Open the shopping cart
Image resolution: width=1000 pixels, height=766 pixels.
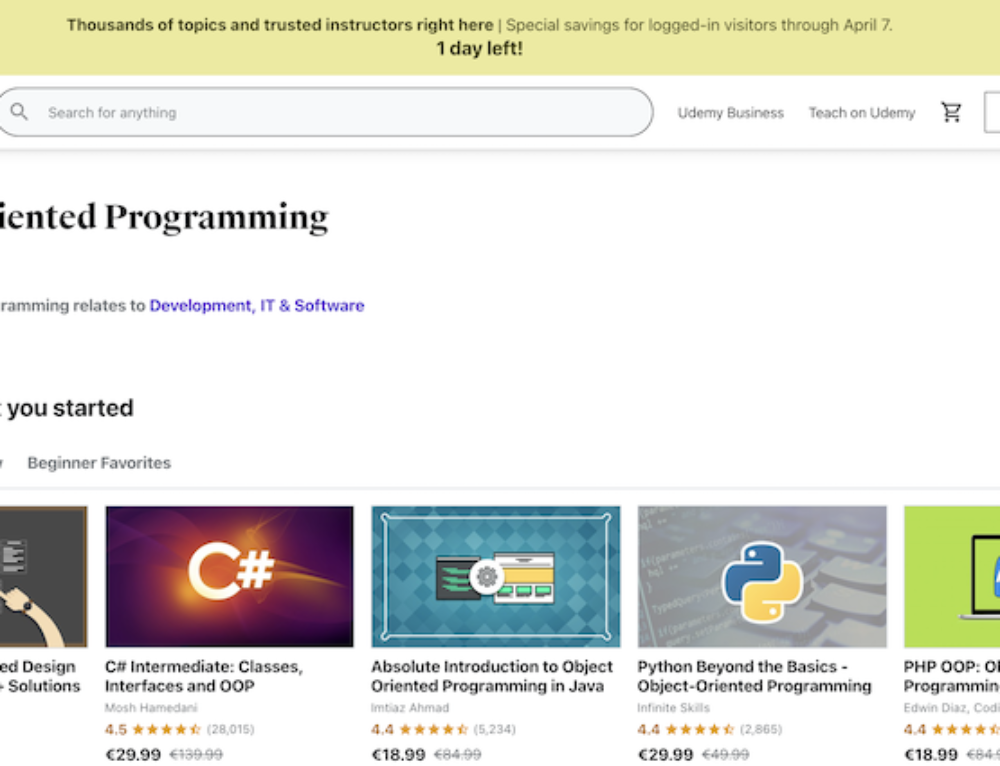click(951, 113)
